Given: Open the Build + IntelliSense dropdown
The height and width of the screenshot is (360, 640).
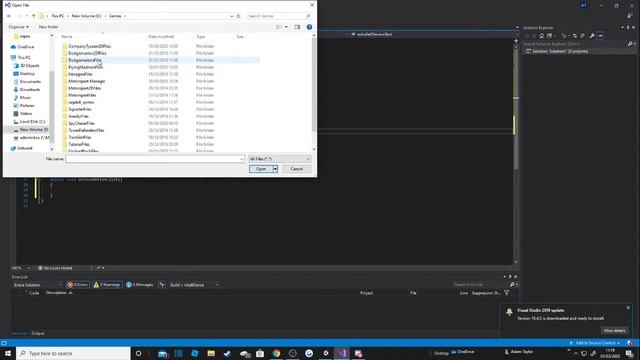Looking at the screenshot, I should click(x=194, y=285).
